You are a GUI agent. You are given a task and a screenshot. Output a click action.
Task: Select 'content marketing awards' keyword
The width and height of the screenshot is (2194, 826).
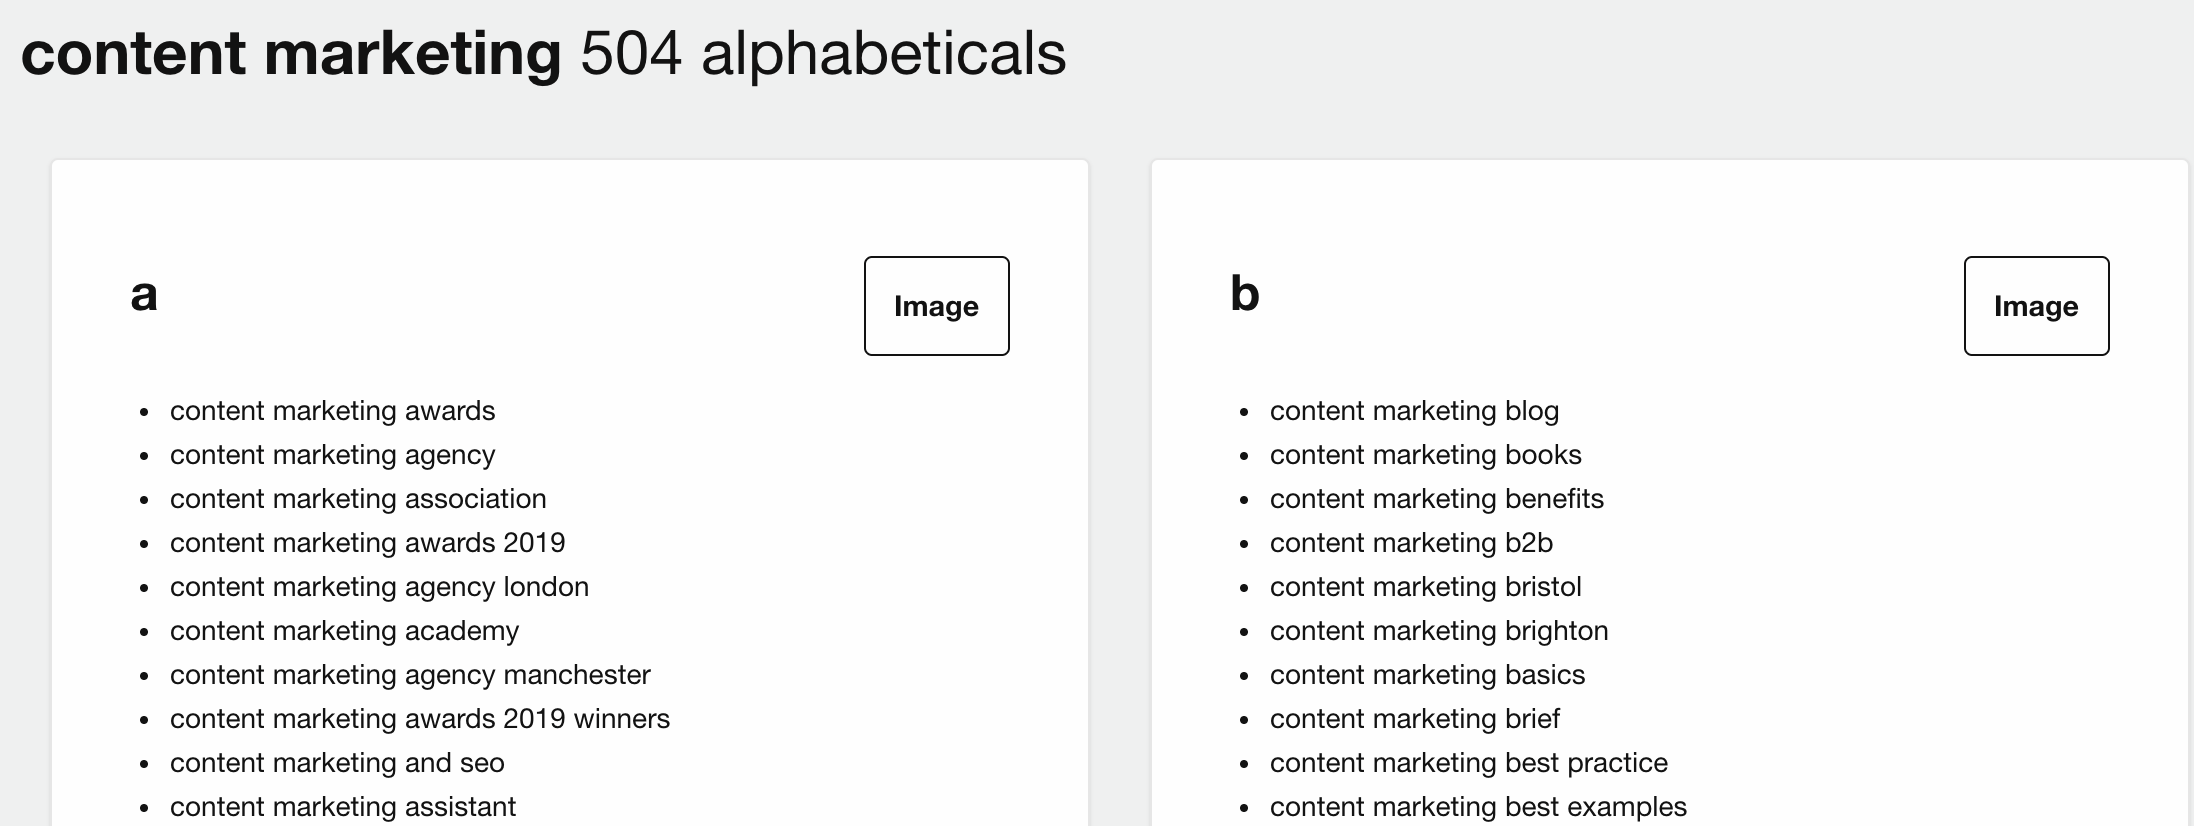tap(332, 411)
